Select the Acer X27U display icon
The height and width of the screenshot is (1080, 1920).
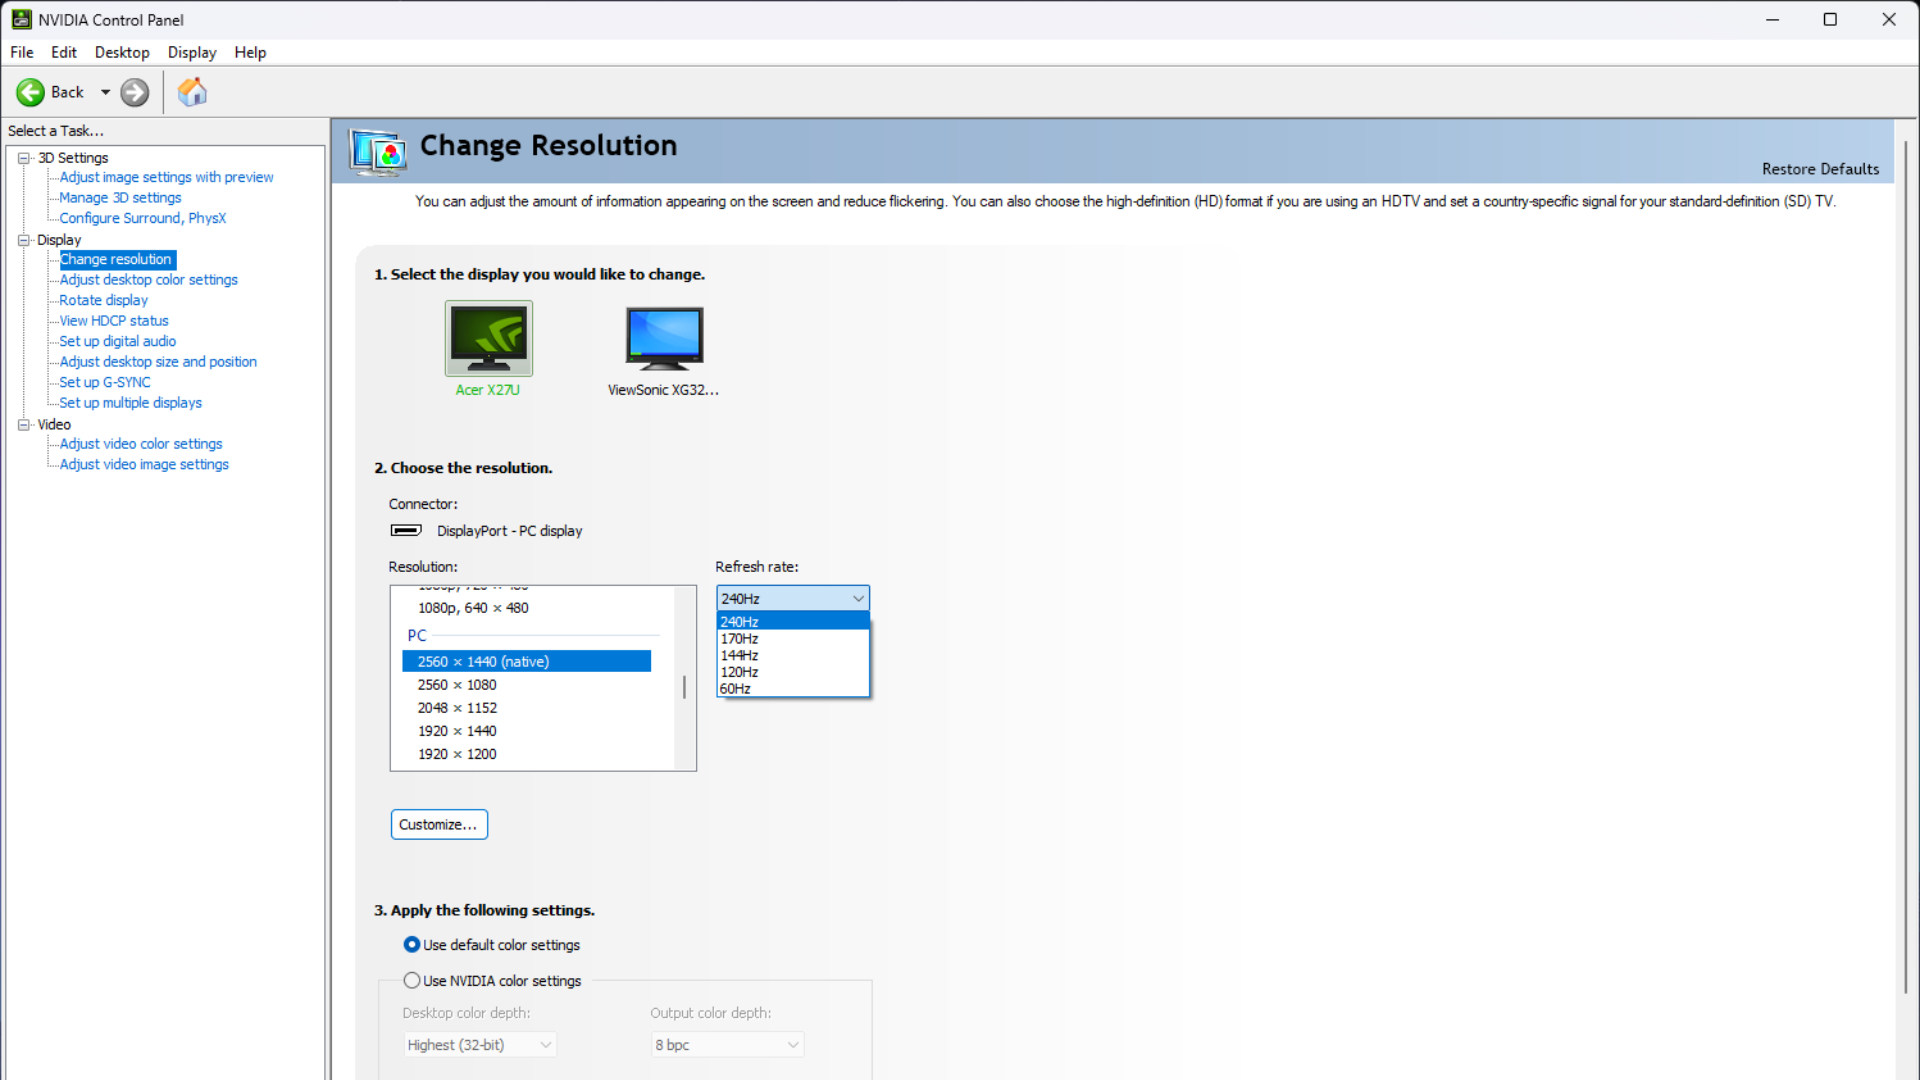tap(488, 338)
